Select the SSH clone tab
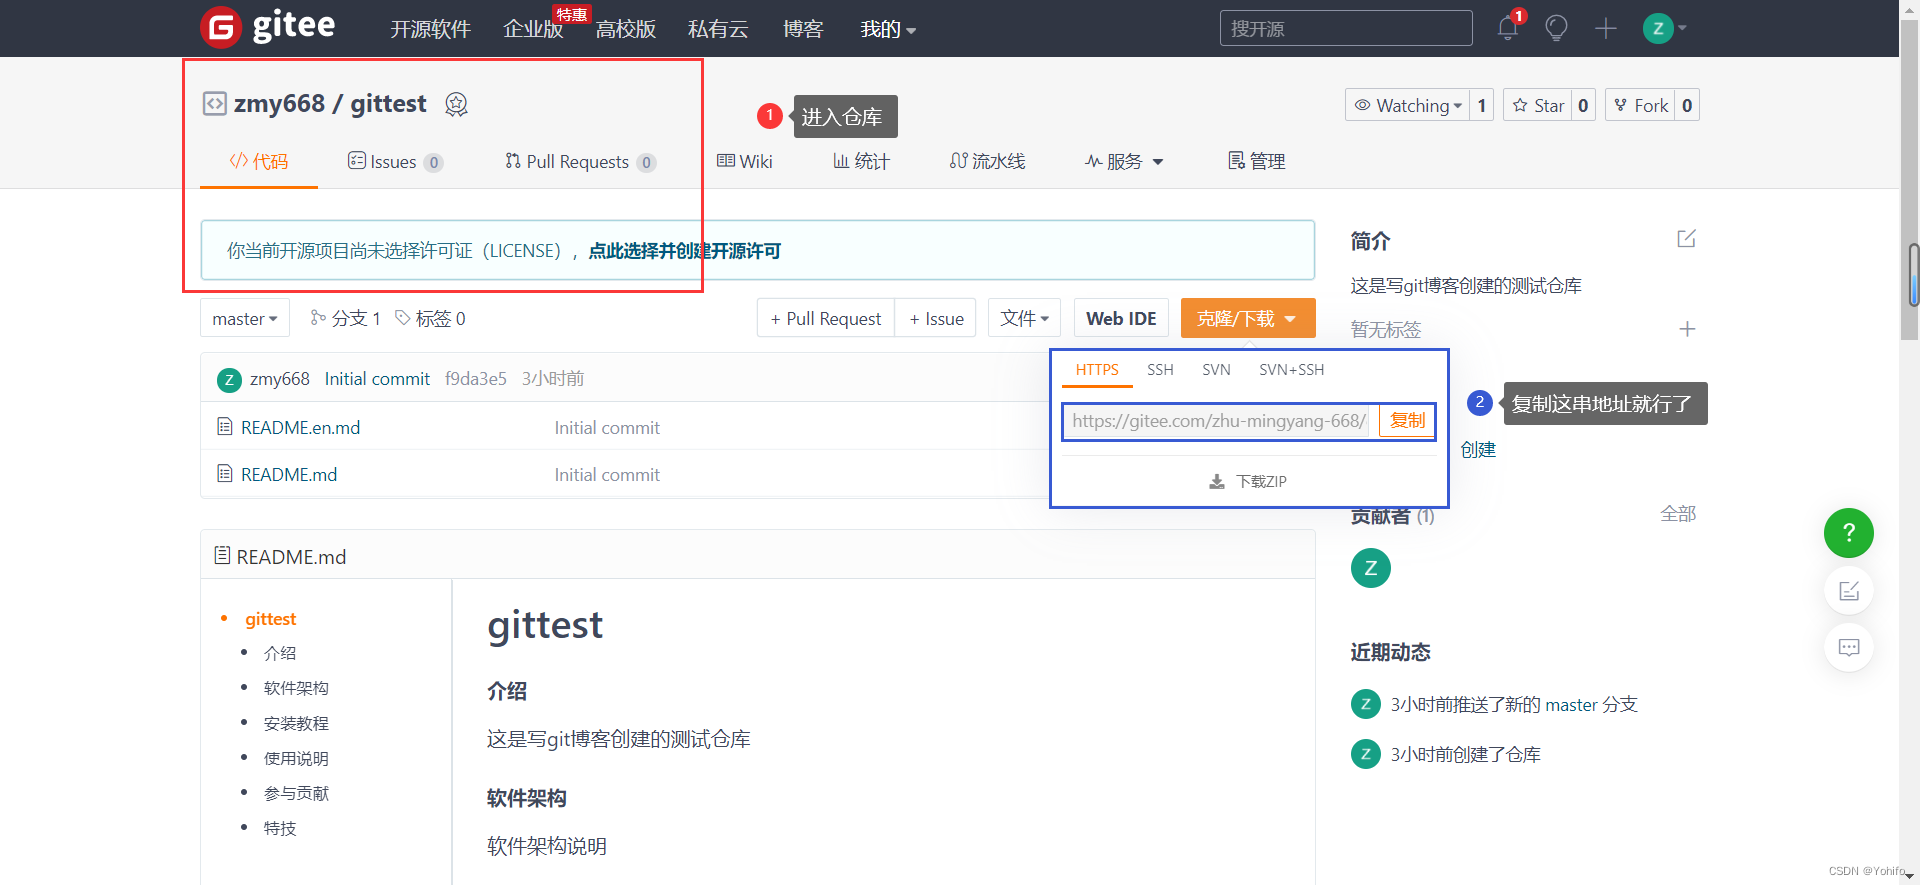1920x885 pixels. click(x=1160, y=370)
